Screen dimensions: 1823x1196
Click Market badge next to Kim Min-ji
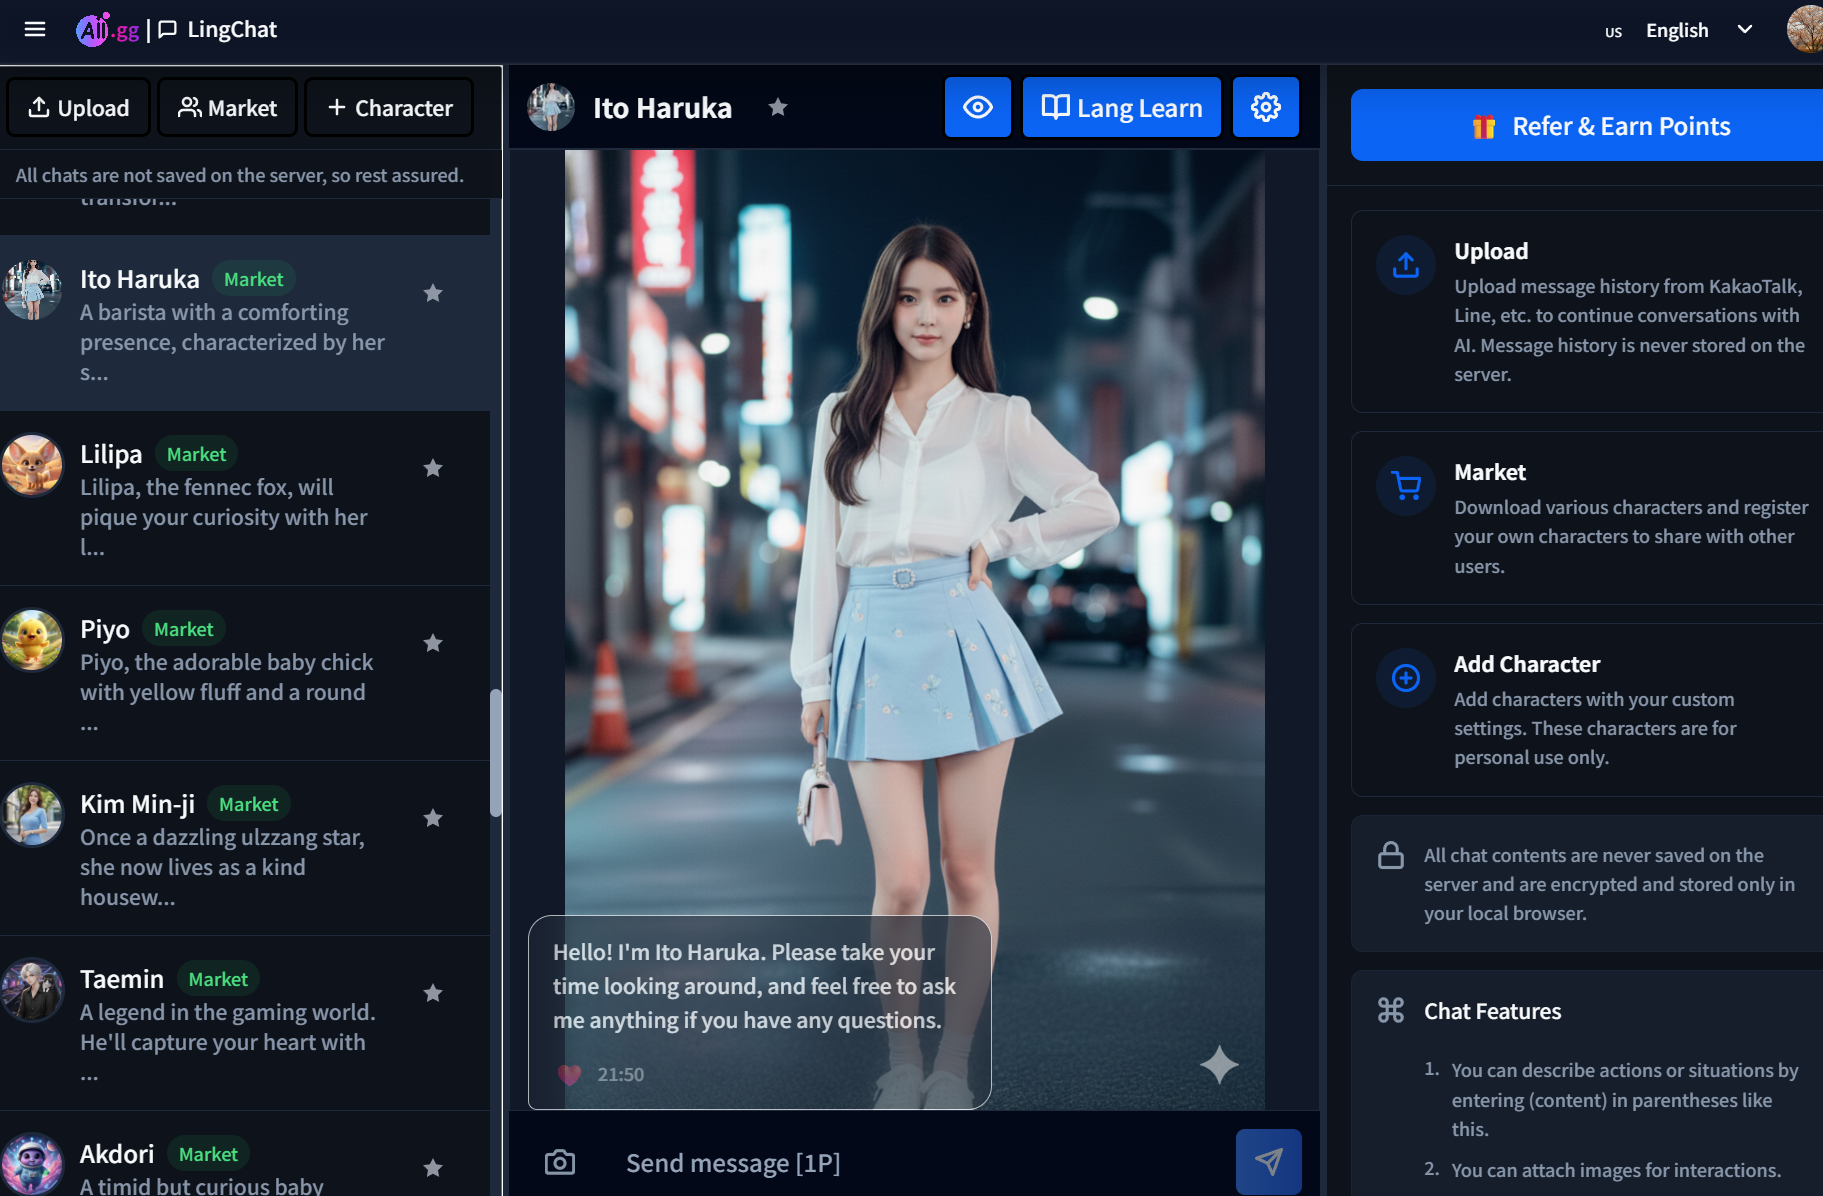tap(249, 804)
